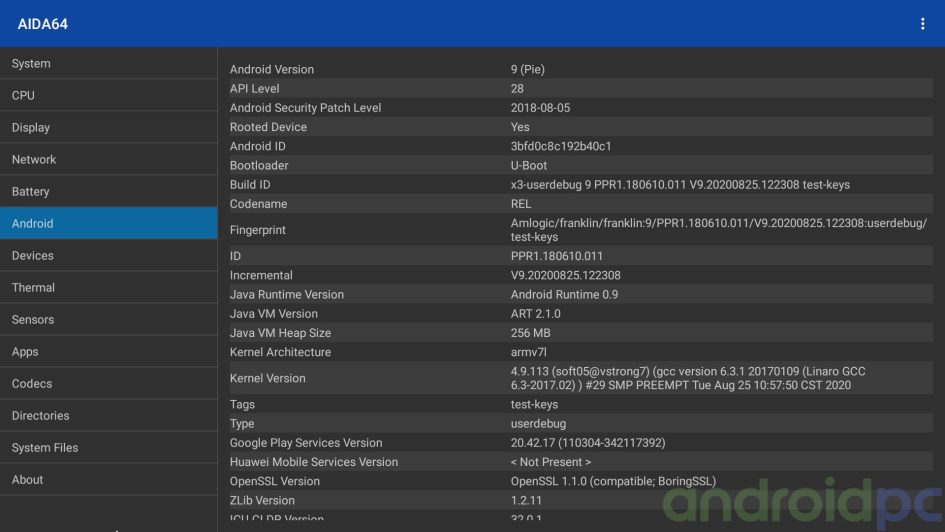The width and height of the screenshot is (945, 532).
Task: Click the Fingerprint row
Action: click(x=581, y=230)
